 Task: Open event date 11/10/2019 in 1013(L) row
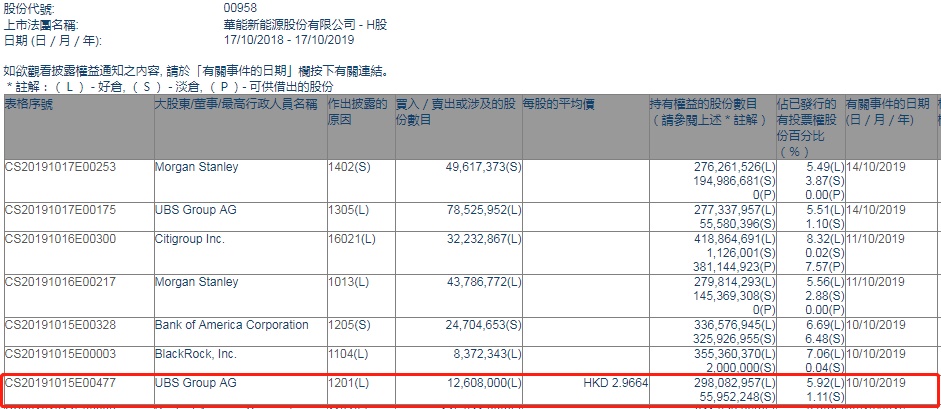(x=875, y=282)
